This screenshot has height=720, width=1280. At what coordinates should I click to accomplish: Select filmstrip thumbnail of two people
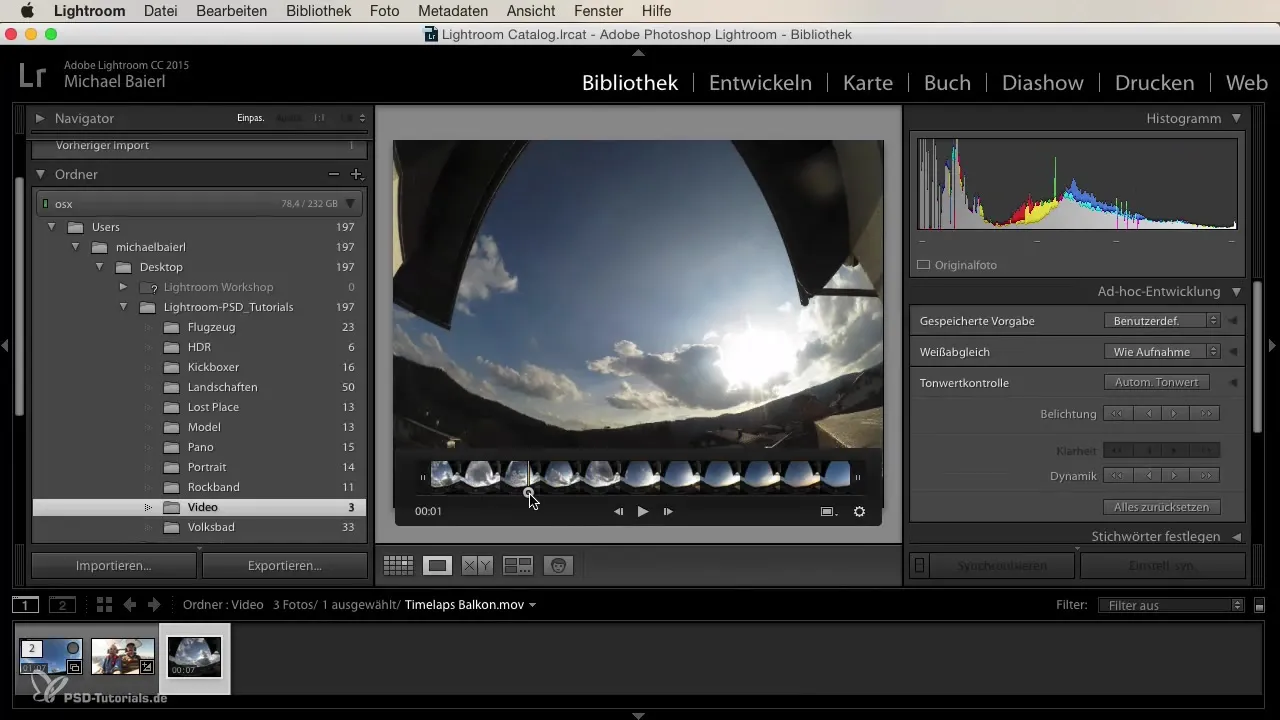point(123,657)
